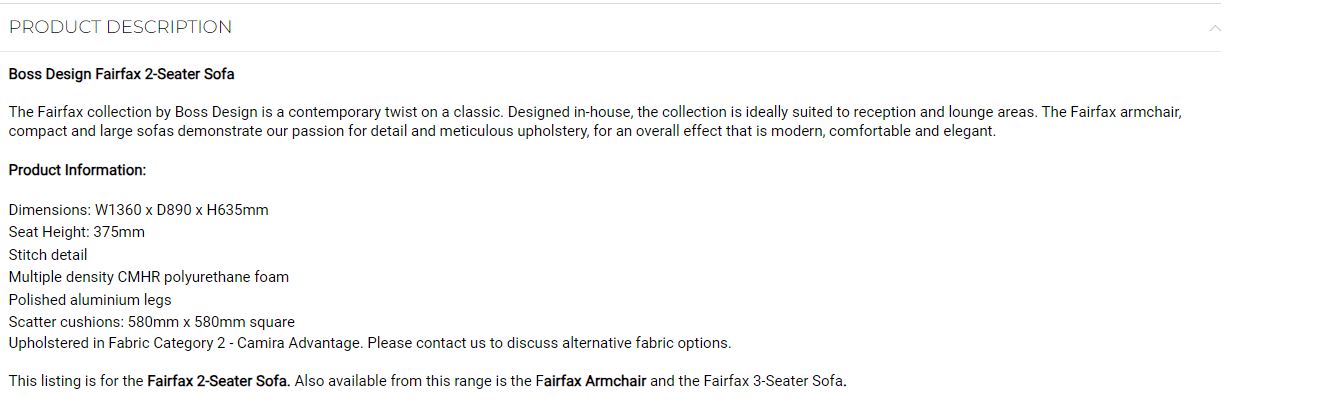
Task: Click the Scatter cushions 580mm line
Action: [152, 322]
